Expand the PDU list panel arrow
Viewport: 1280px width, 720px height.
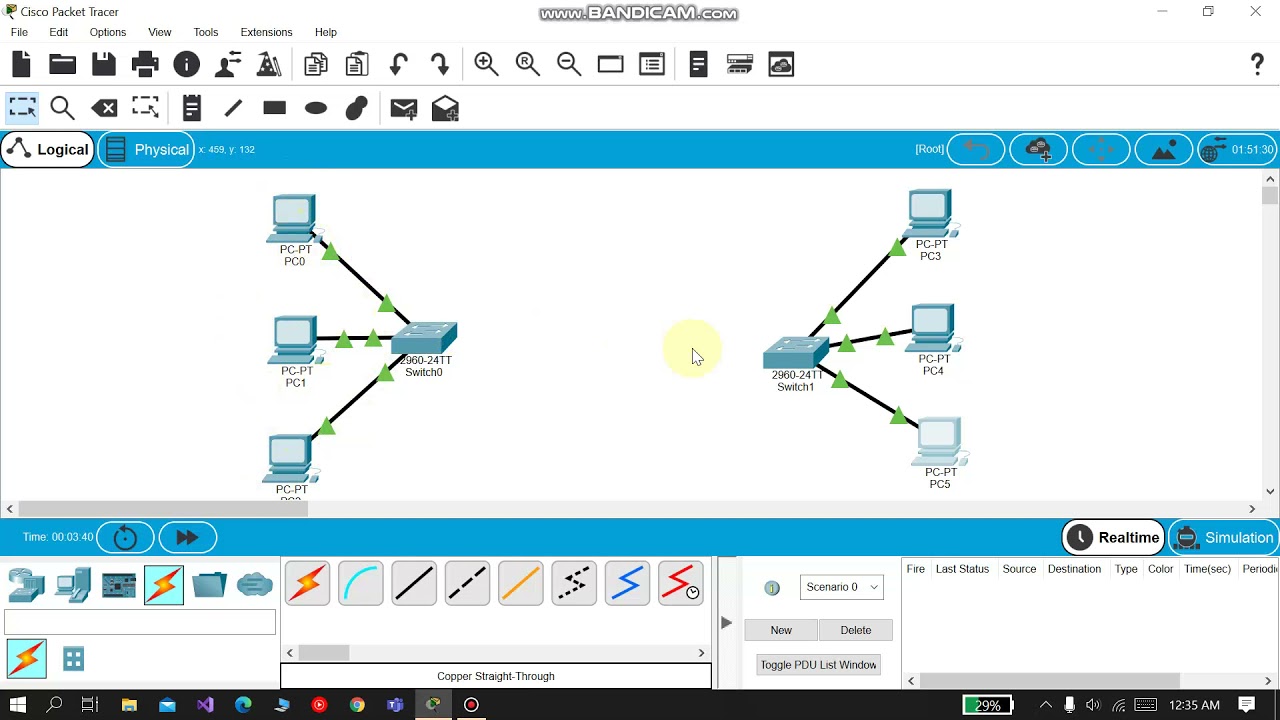click(x=726, y=623)
